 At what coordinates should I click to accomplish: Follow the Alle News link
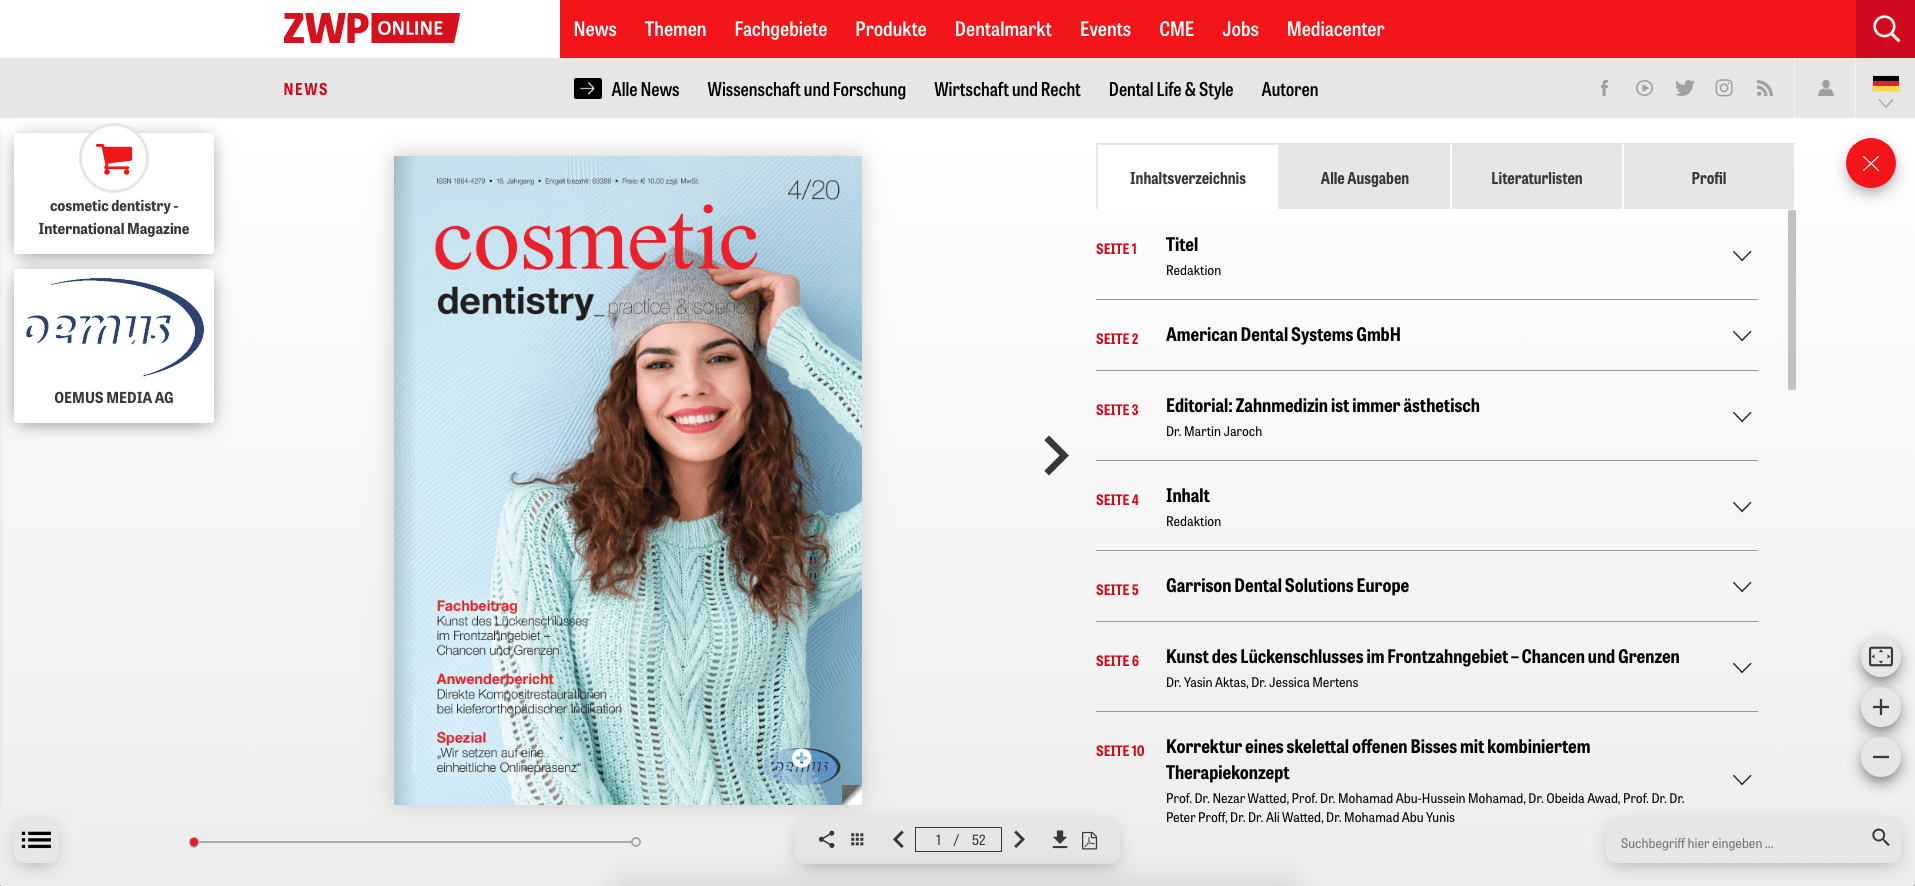point(645,89)
